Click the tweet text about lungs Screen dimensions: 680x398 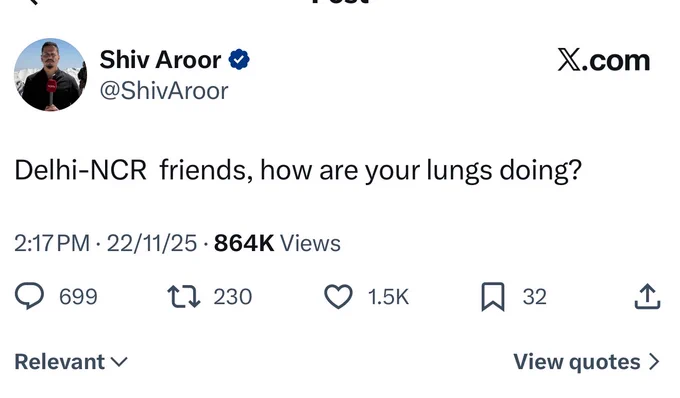pyautogui.click(x=298, y=170)
